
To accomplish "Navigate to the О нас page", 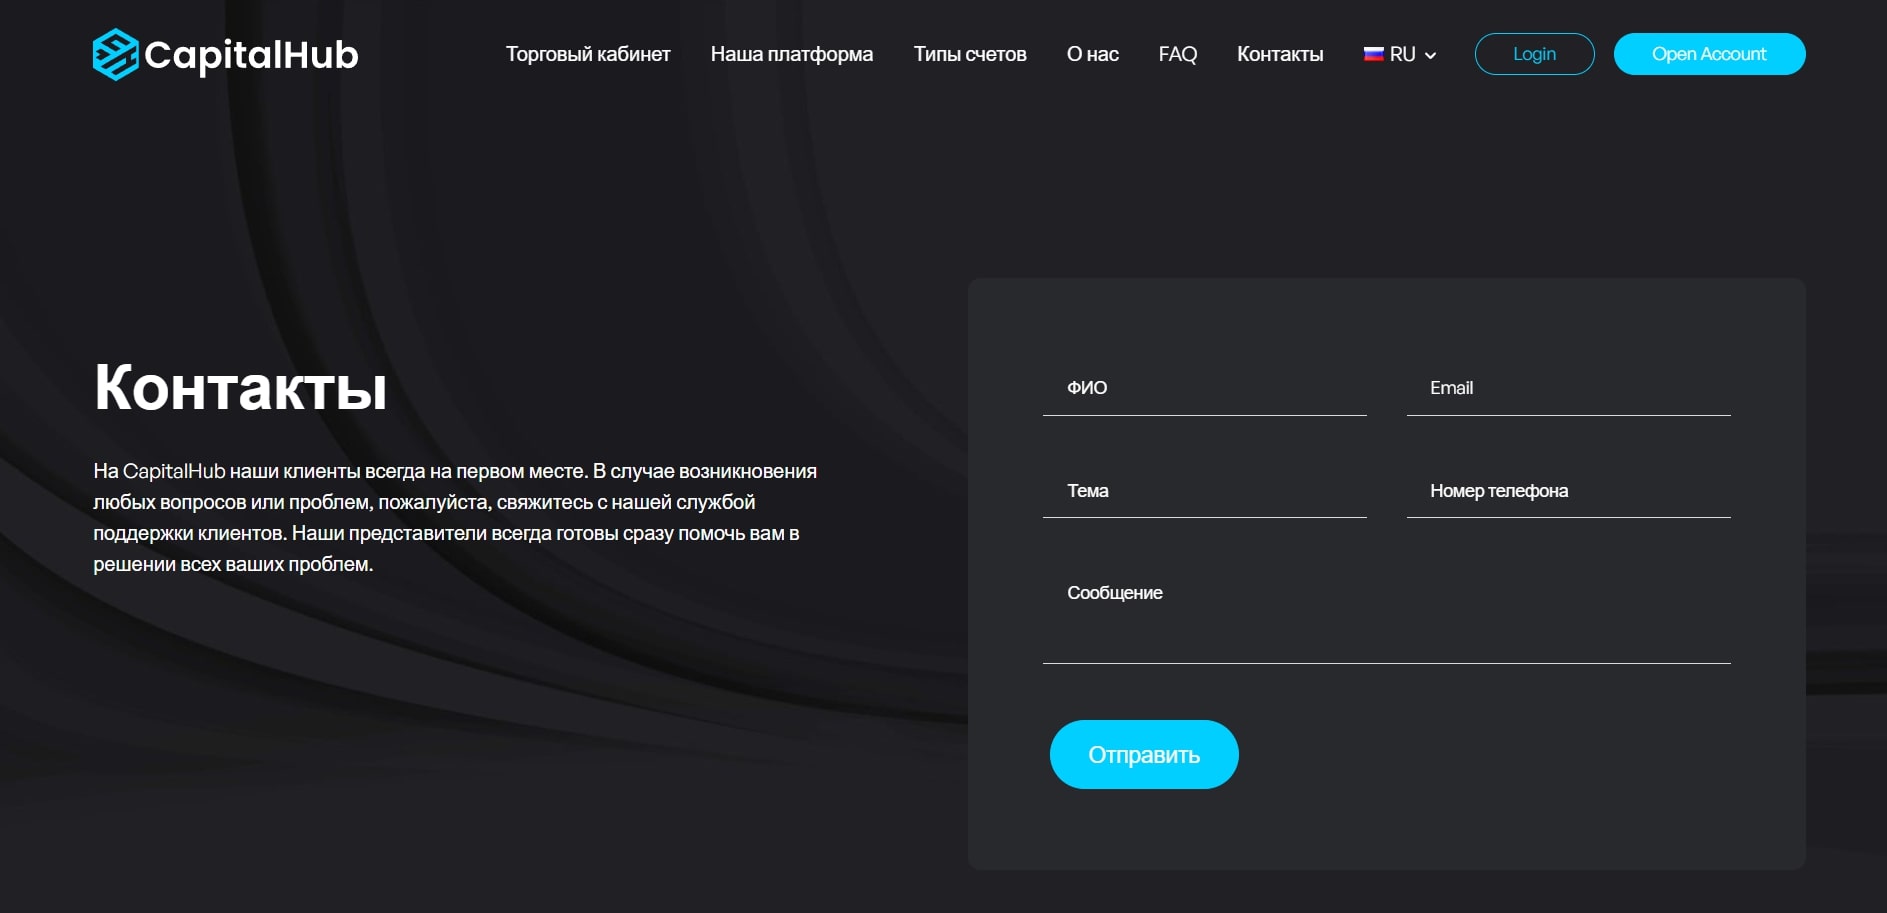I will (x=1093, y=54).
